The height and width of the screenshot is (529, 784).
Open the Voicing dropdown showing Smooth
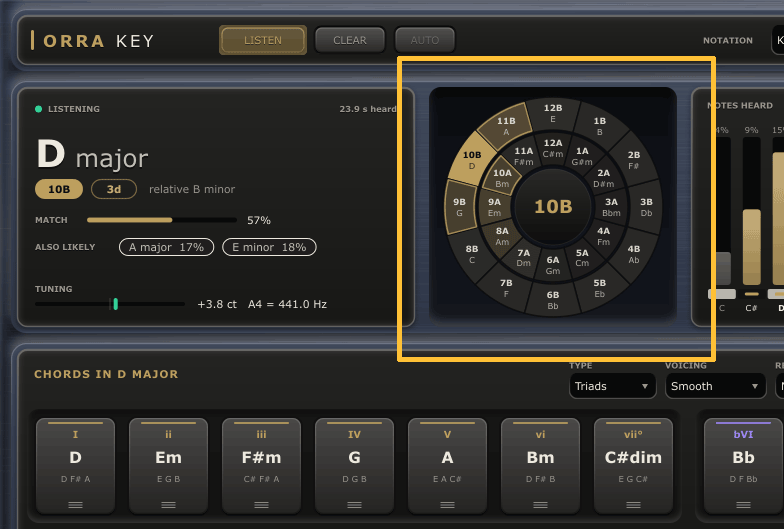coord(715,386)
